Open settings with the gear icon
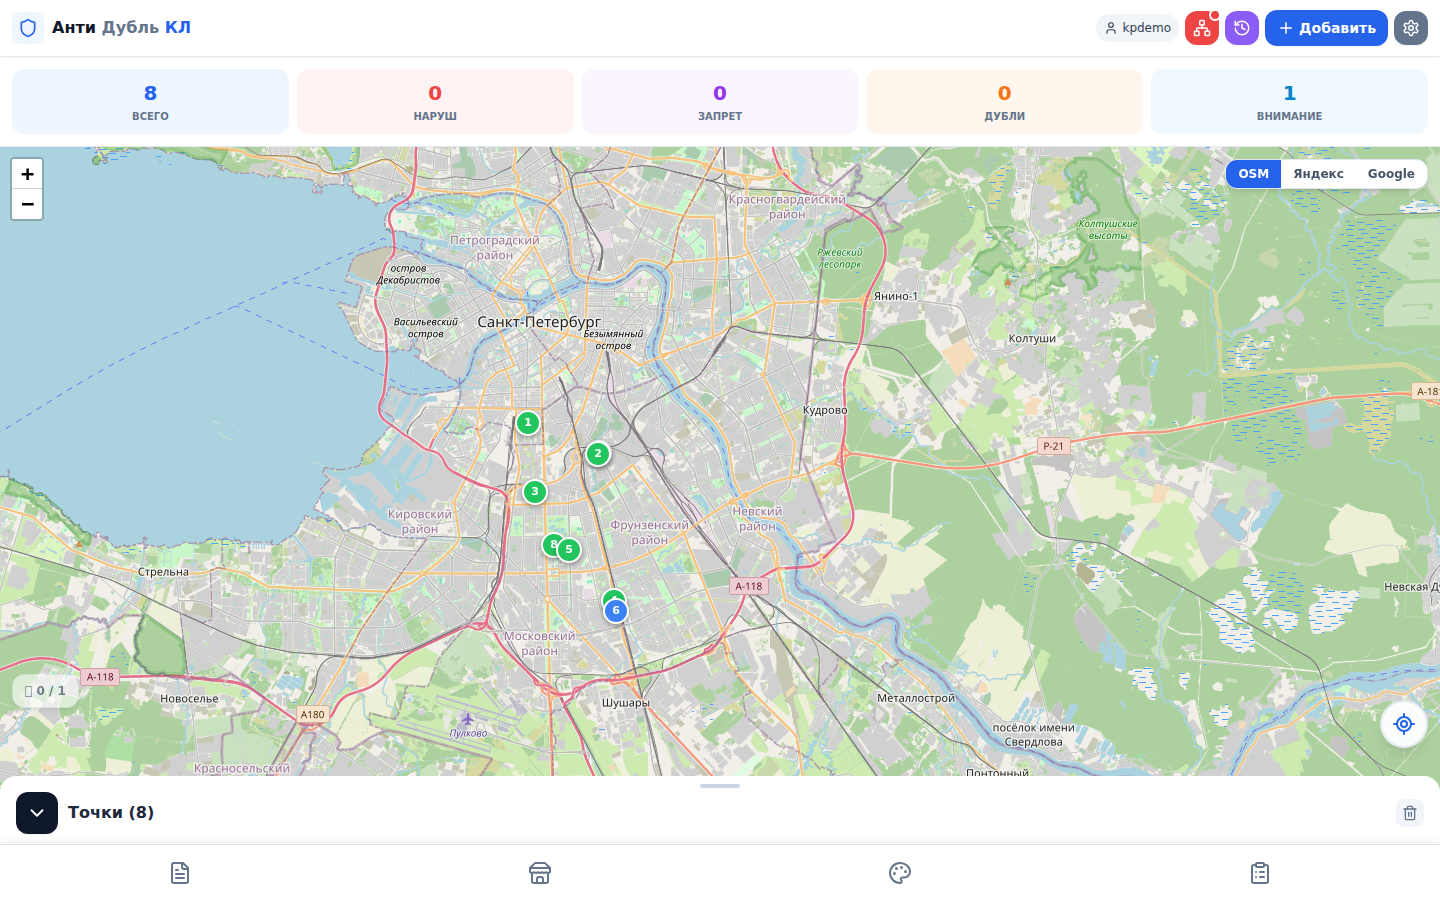Image resolution: width=1440 pixels, height=900 pixels. pyautogui.click(x=1411, y=28)
